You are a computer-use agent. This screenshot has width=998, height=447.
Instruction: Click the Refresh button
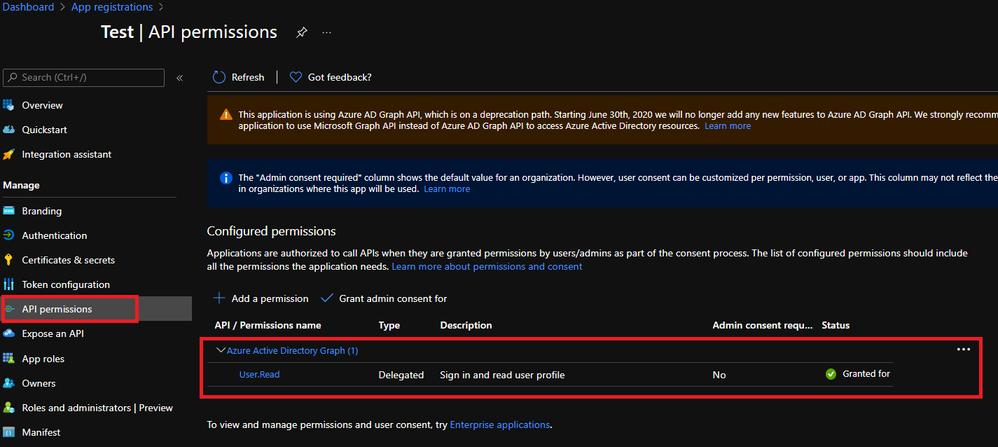[x=238, y=77]
